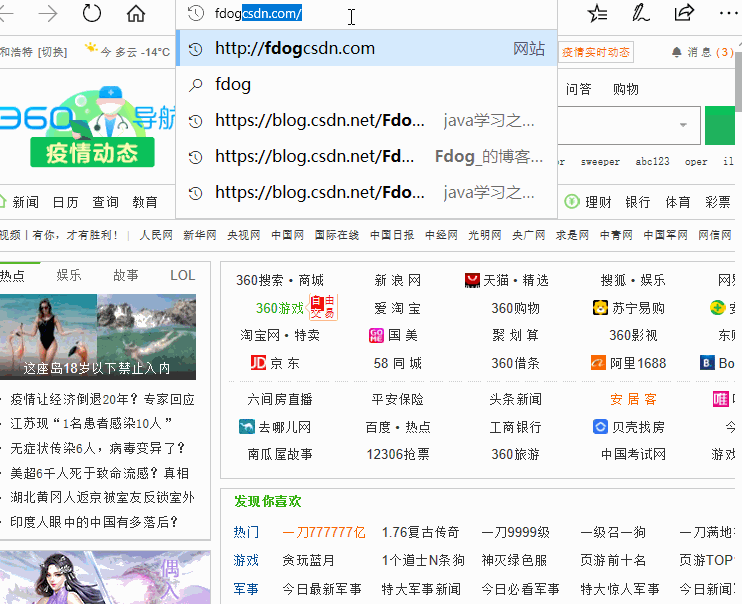Screen dimensions: 742x604
Task: Choose the Fdog_的博客 history suggestion
Action: [366, 157]
